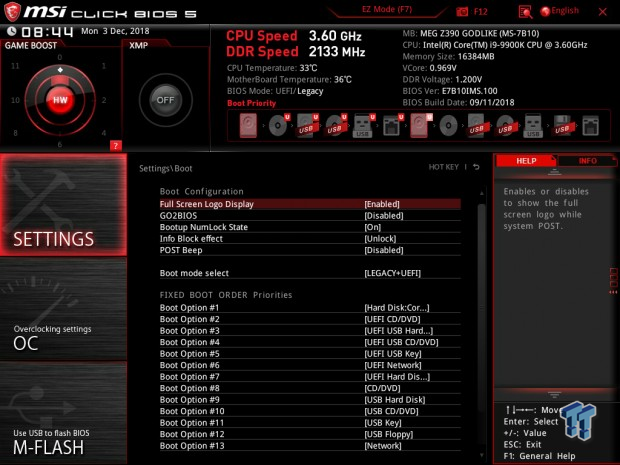620x465 pixels.
Task: Change Boot Option #4 UEFI USB CD/DVD value
Action: point(310,342)
